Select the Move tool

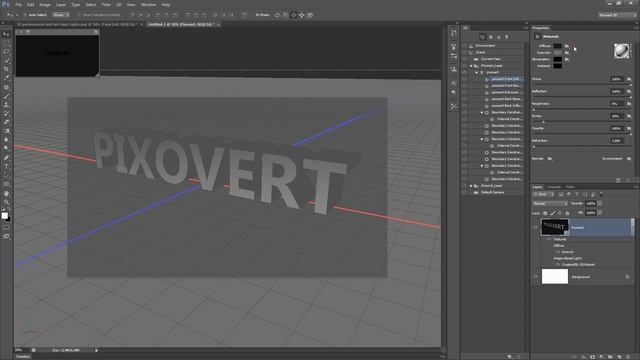6,34
